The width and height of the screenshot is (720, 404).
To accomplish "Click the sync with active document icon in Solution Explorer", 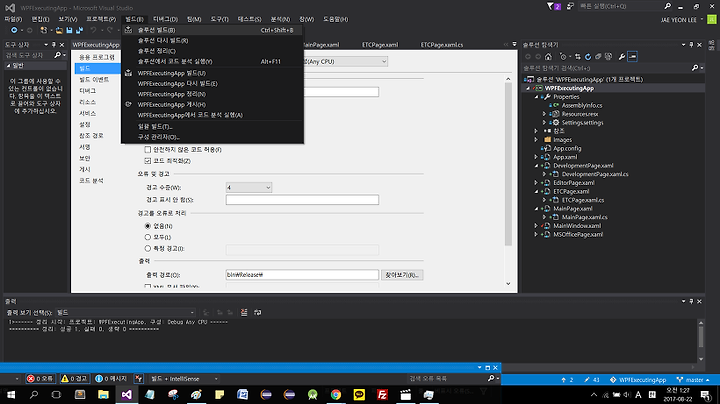I will pos(578,56).
